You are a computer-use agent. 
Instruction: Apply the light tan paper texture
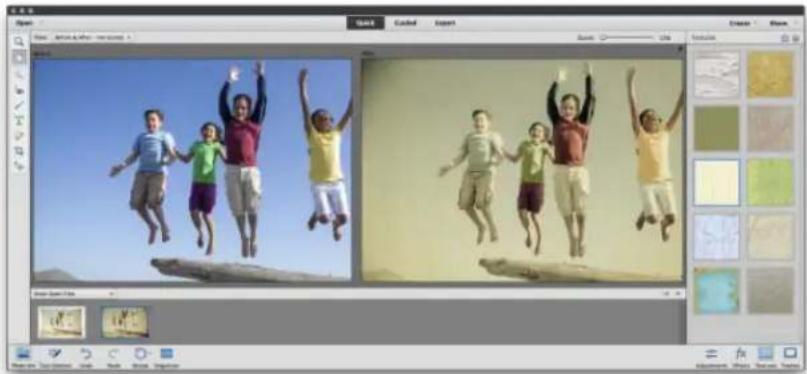point(770,237)
